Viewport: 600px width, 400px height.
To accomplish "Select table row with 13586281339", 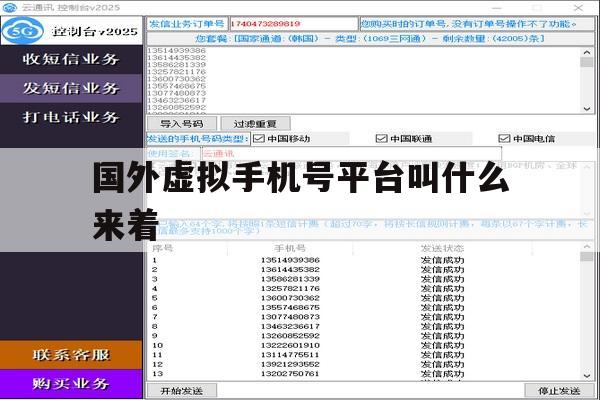I will 364,279.
